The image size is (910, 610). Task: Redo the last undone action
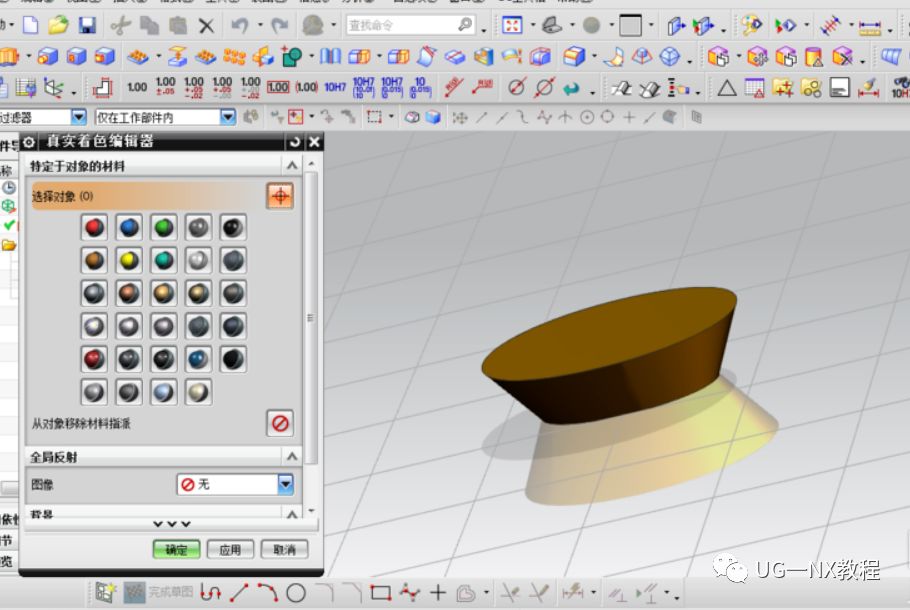point(280,25)
